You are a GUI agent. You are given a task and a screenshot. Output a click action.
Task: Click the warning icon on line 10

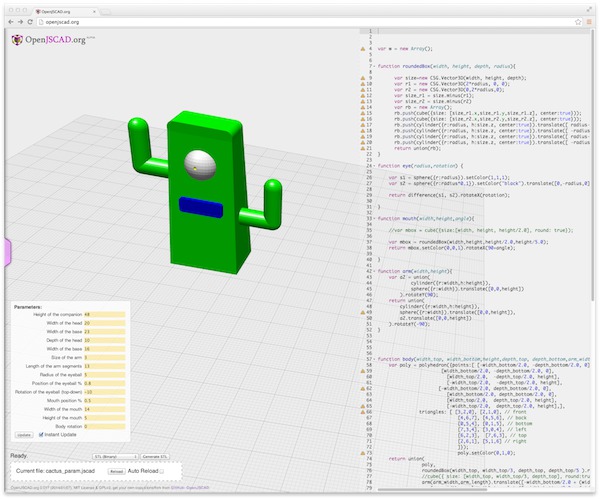point(363,84)
